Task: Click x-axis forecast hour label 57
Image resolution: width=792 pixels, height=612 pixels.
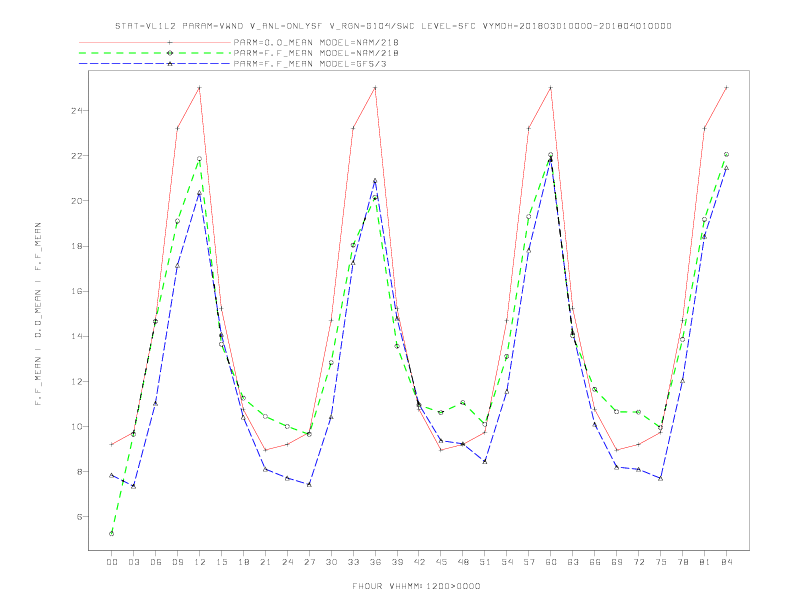Action: pos(529,562)
